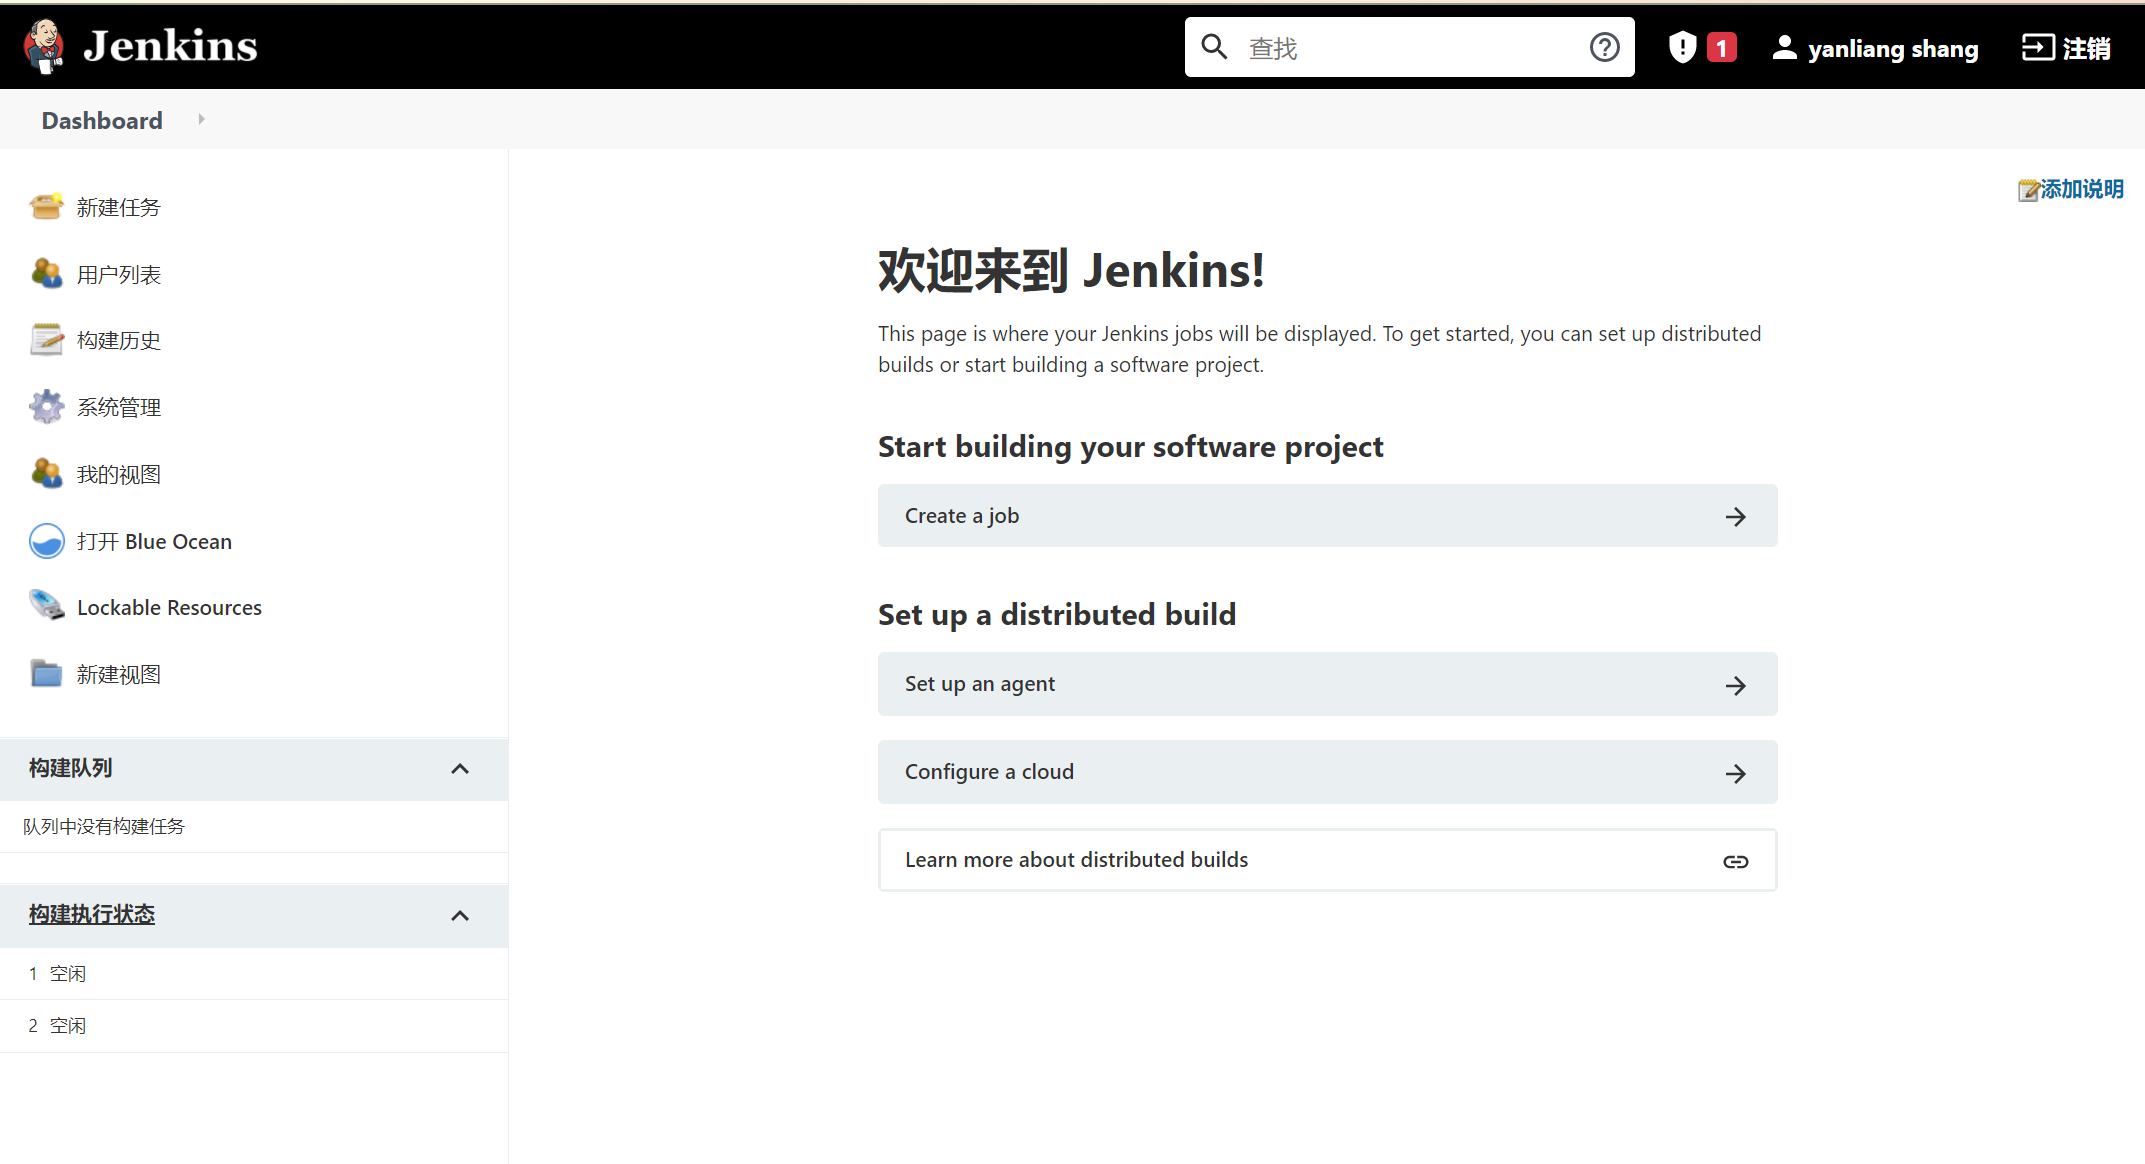Viewport: 2145px width, 1164px height.
Task: Open 构建历史 (Build History) icon
Action: (x=46, y=340)
